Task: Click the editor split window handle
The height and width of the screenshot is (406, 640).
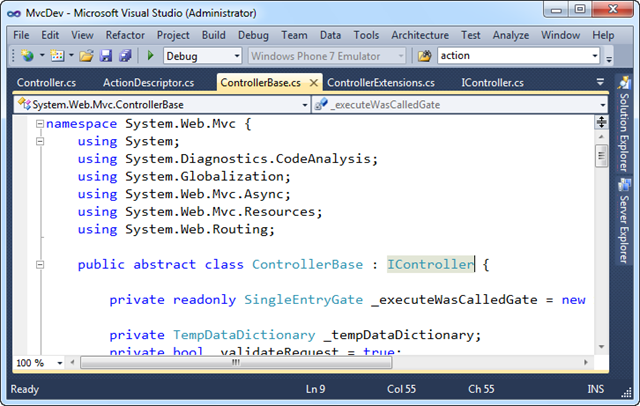Action: point(601,122)
